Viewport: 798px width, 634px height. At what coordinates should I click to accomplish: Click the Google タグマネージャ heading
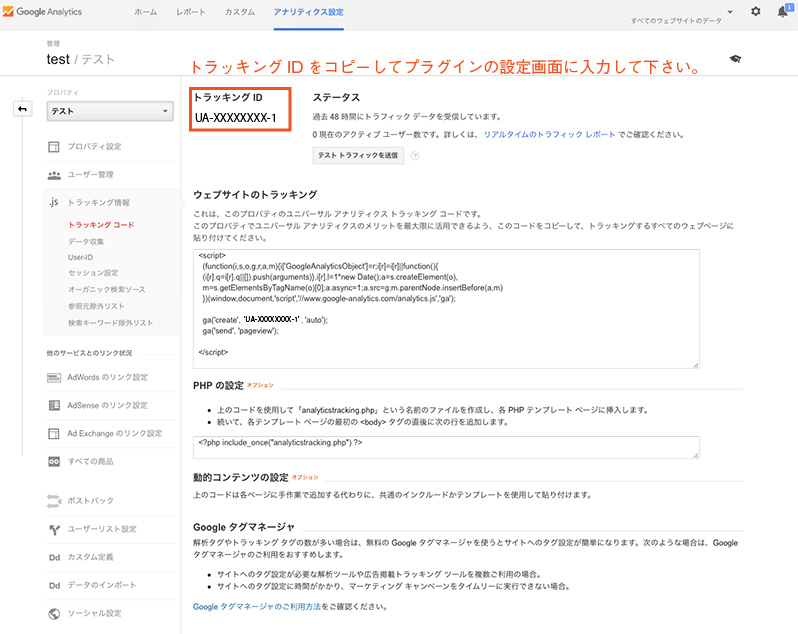(244, 527)
